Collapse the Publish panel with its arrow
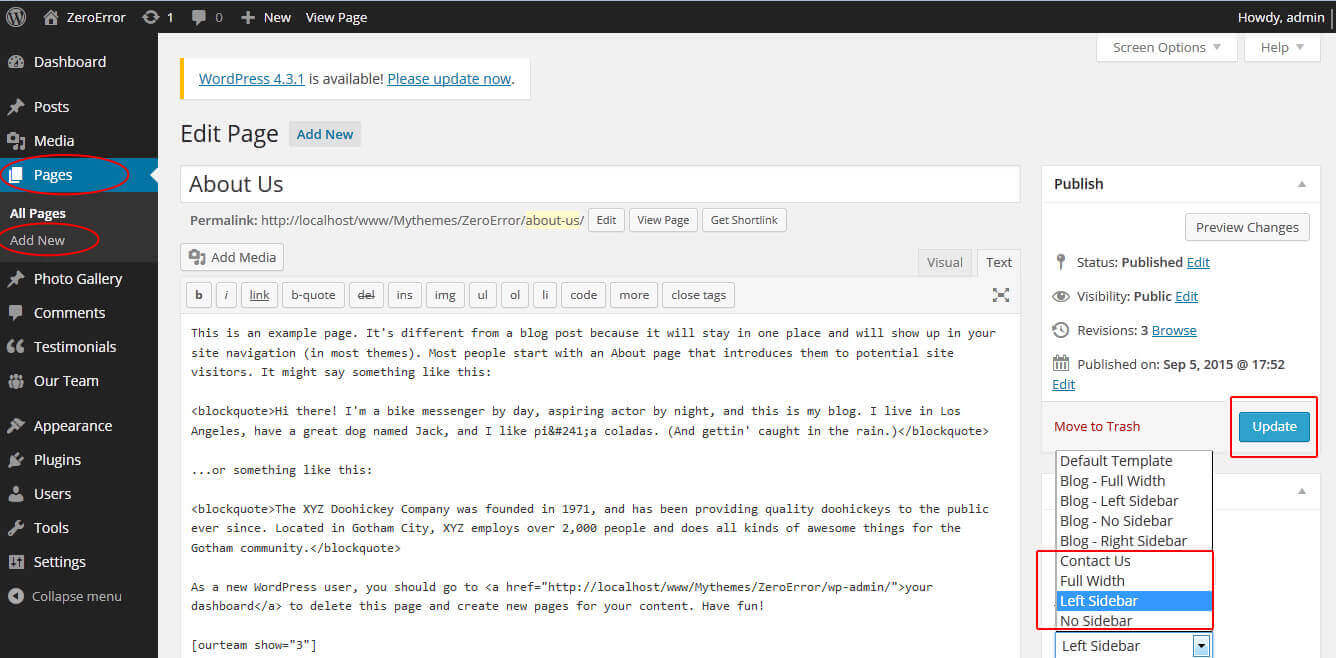 (x=1301, y=184)
